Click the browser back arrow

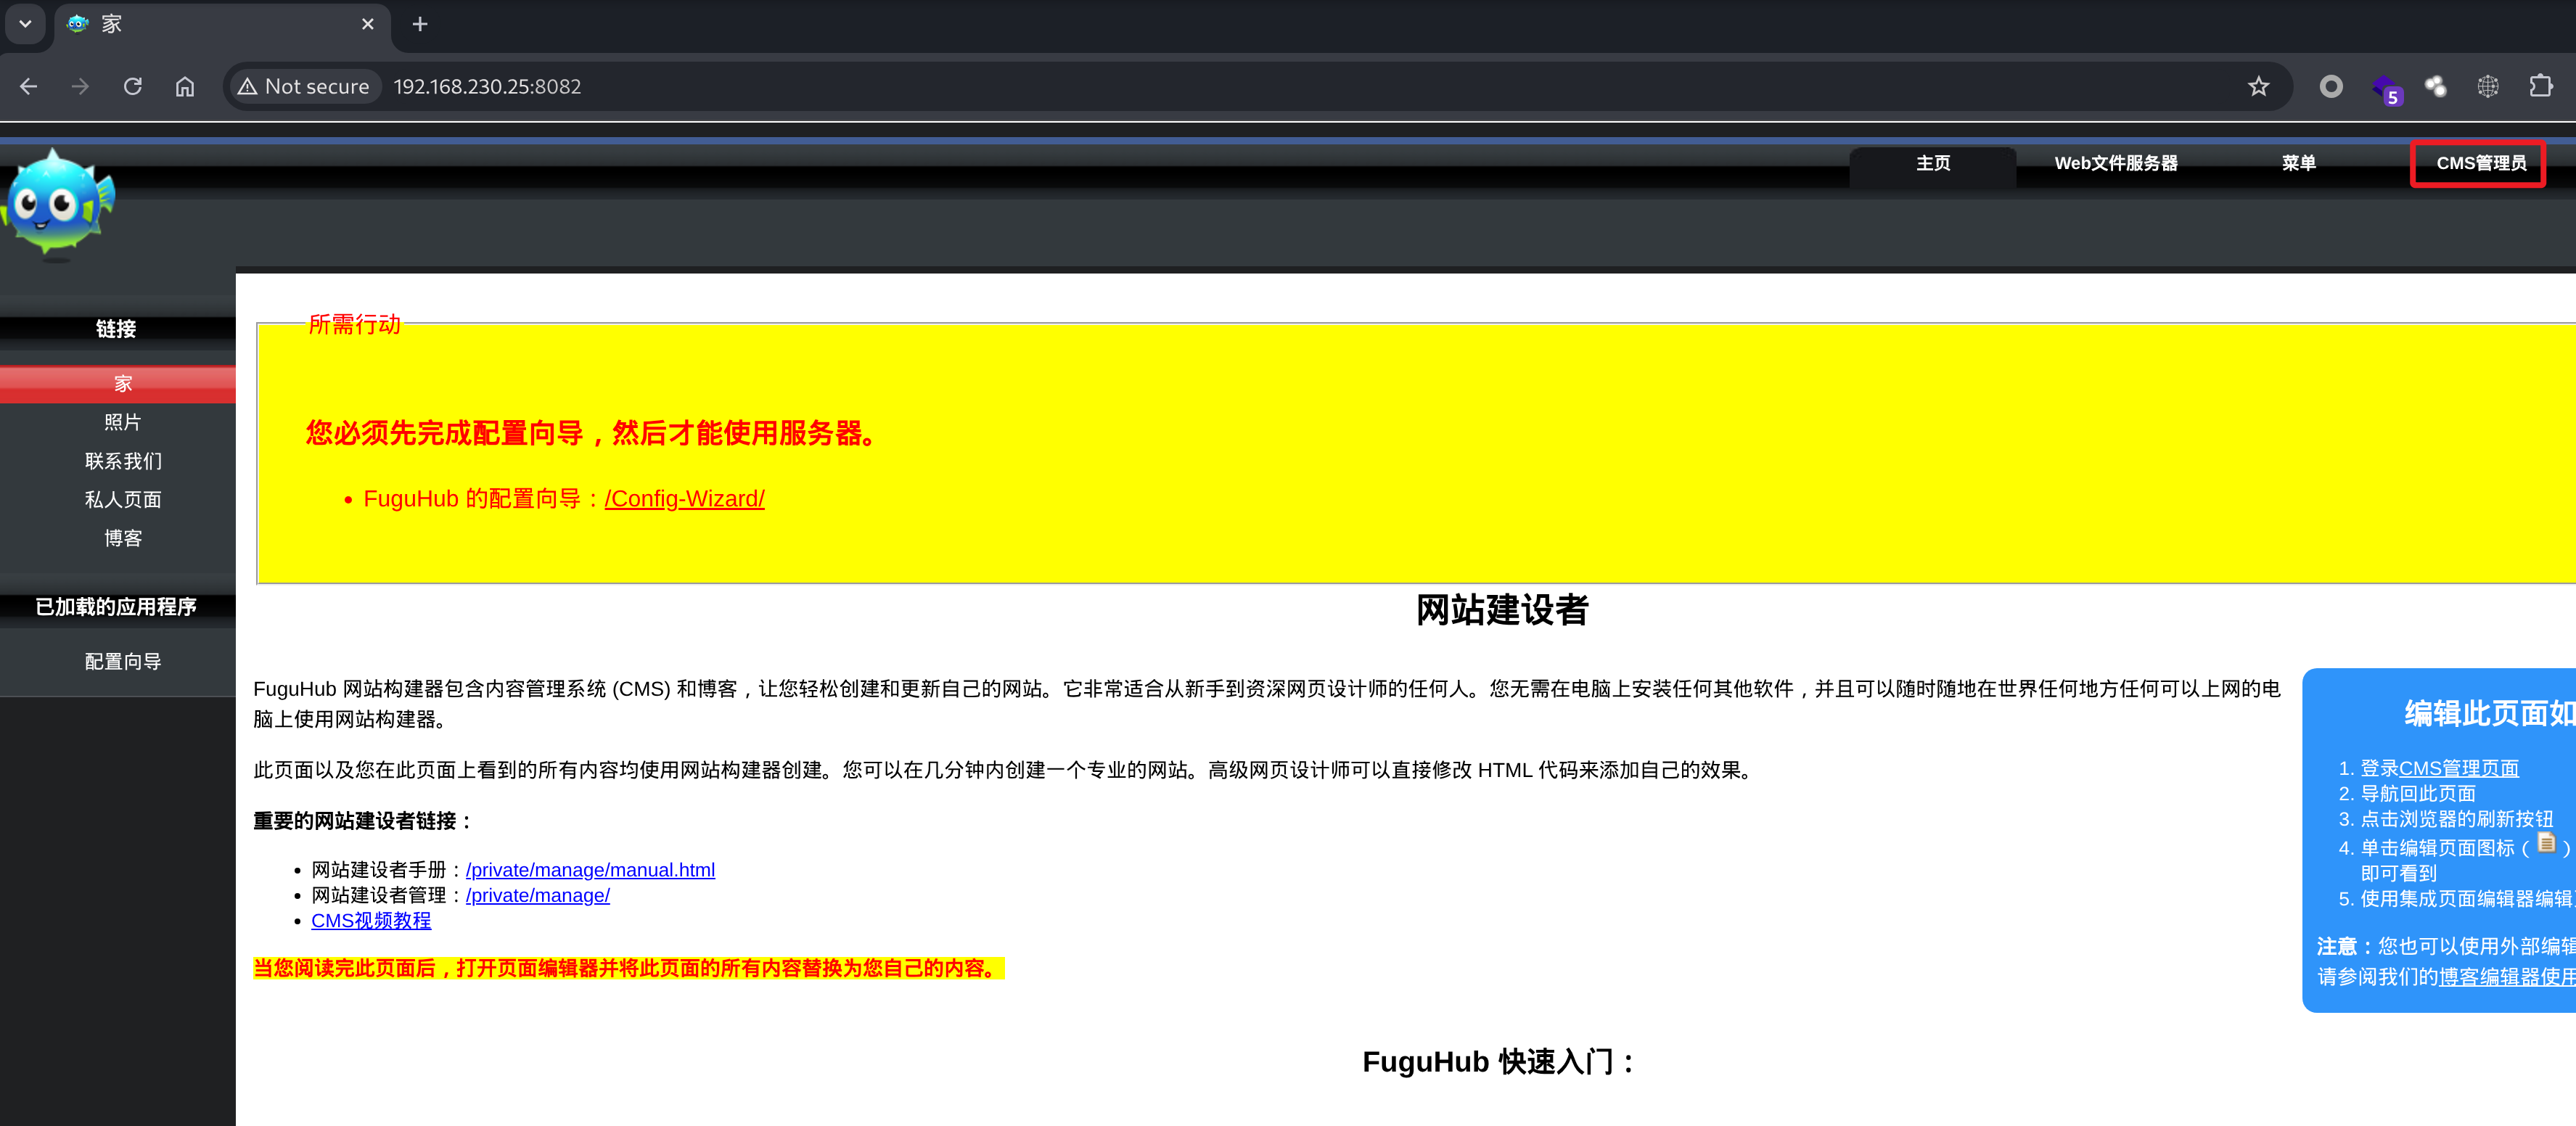(29, 87)
